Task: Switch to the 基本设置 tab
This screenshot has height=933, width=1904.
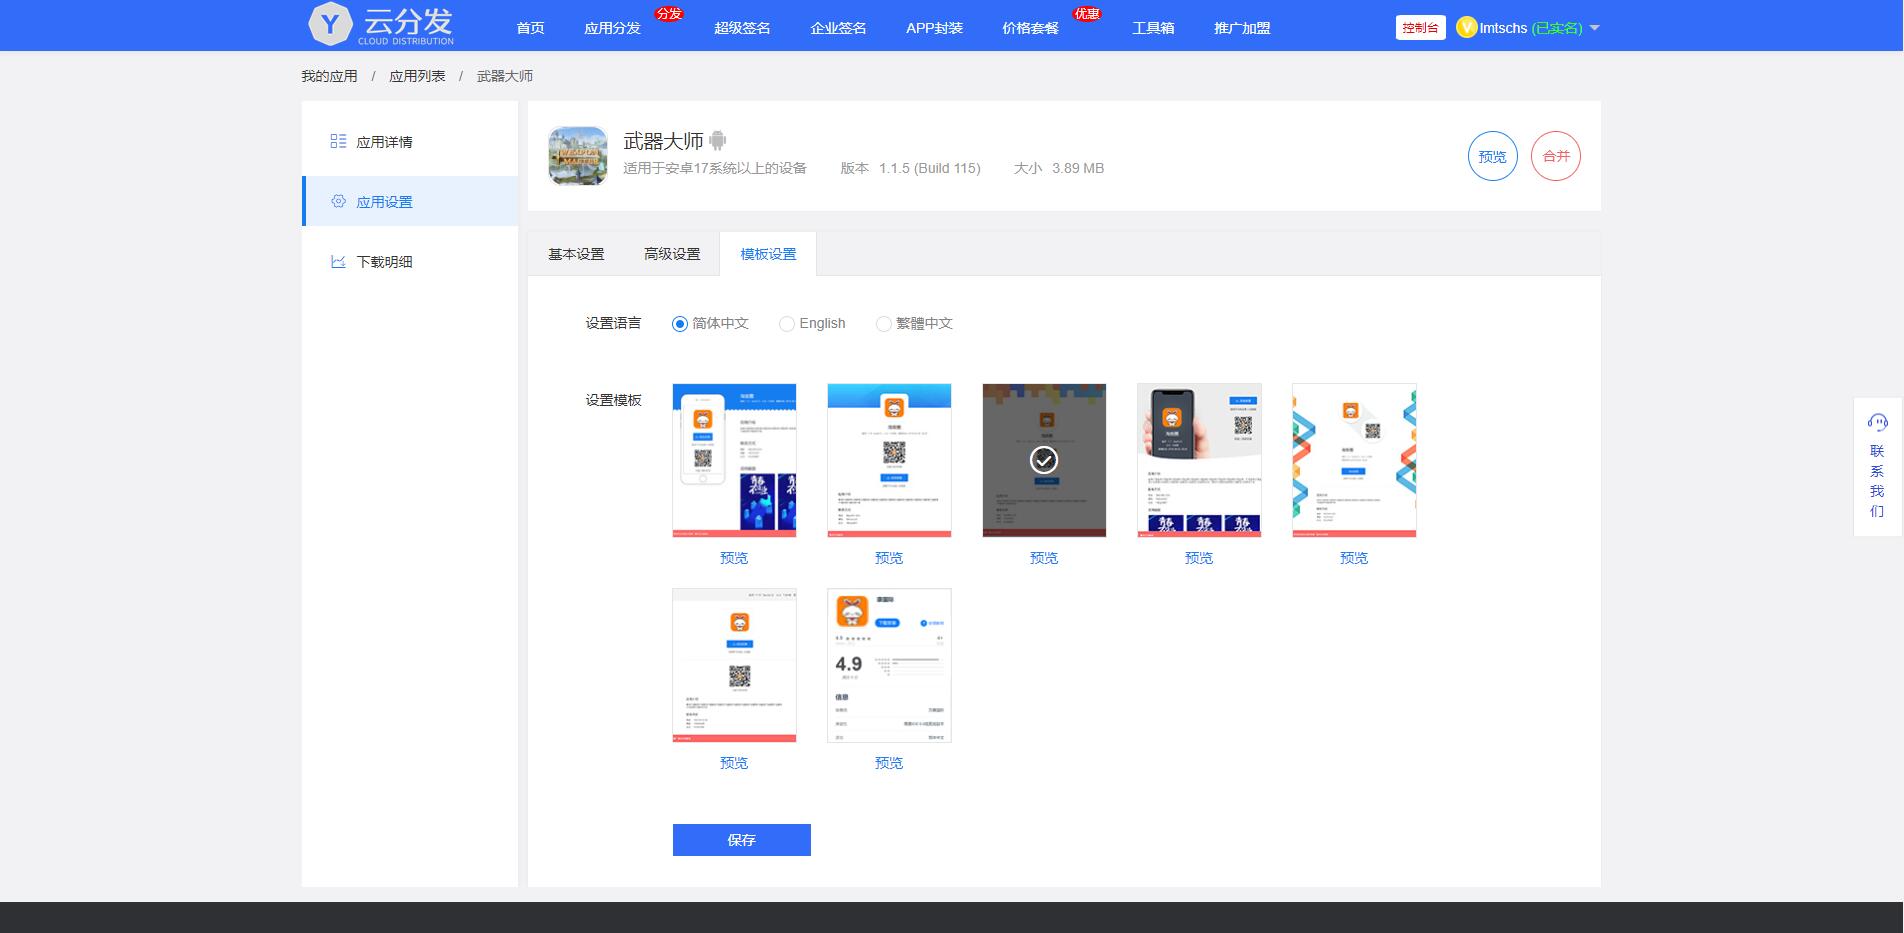Action: pos(576,254)
